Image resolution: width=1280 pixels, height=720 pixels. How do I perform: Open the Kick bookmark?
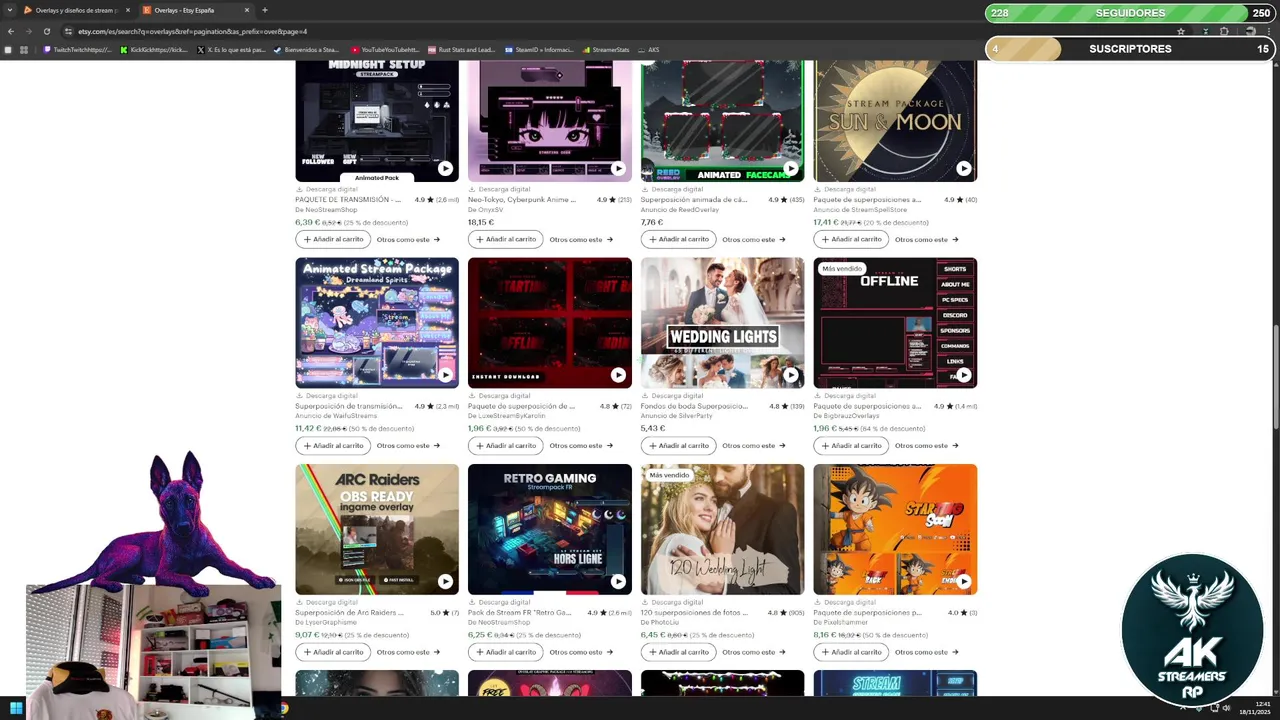tap(154, 49)
